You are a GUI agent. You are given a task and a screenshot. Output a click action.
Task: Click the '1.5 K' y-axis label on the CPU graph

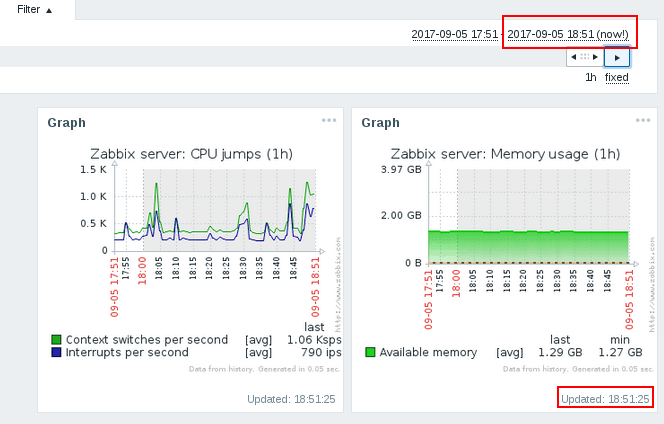94,169
